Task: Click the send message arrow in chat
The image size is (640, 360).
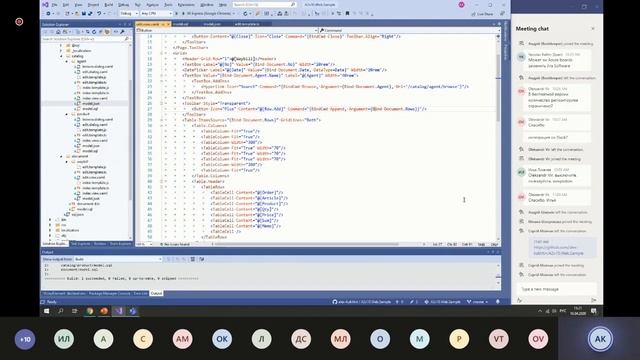Action: [x=593, y=300]
